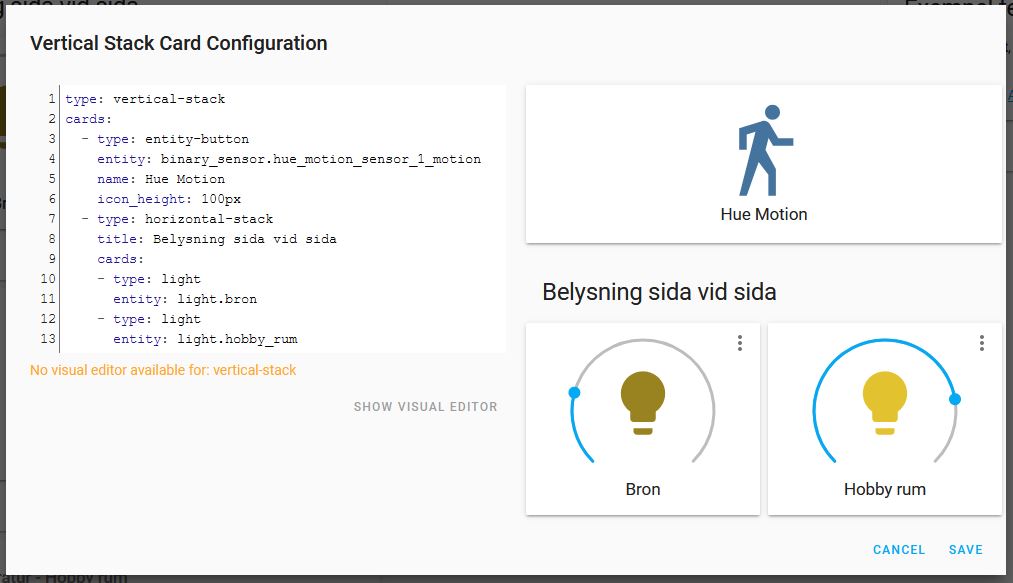This screenshot has height=583, width=1013.
Task: Click the 'No visual editor available' warning text
Action: point(163,370)
